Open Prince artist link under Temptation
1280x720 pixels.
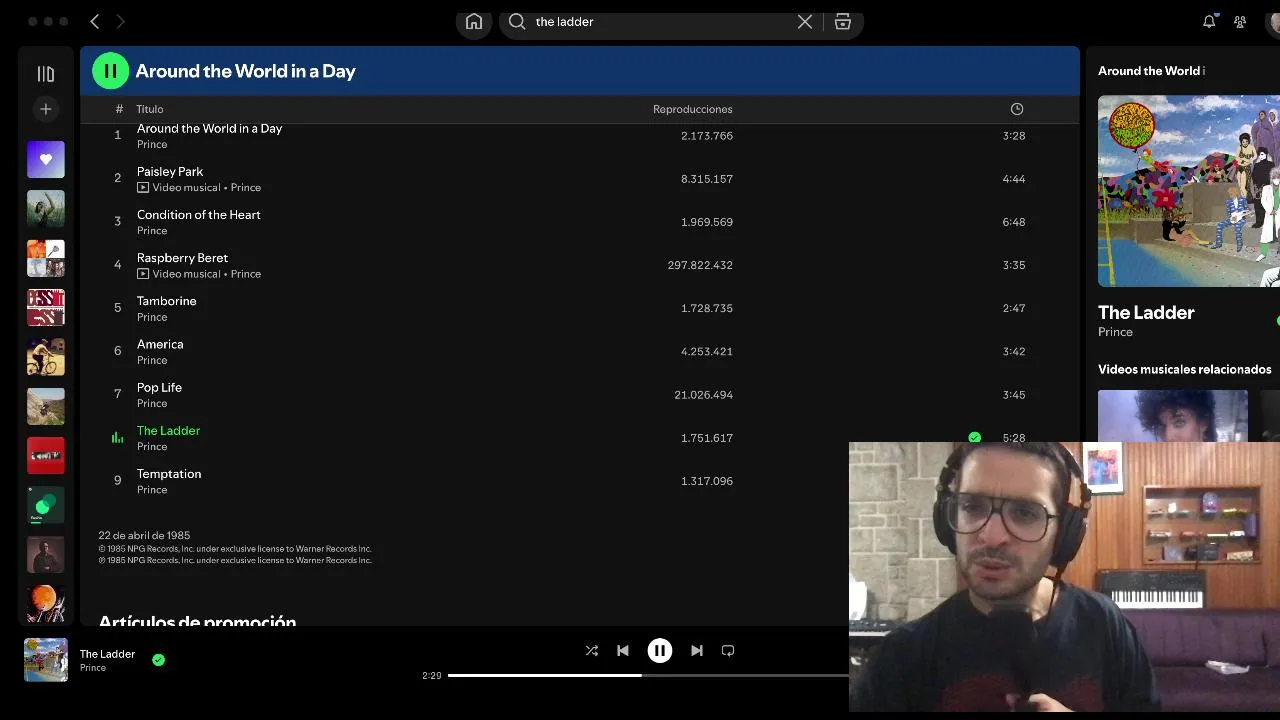[x=152, y=490]
